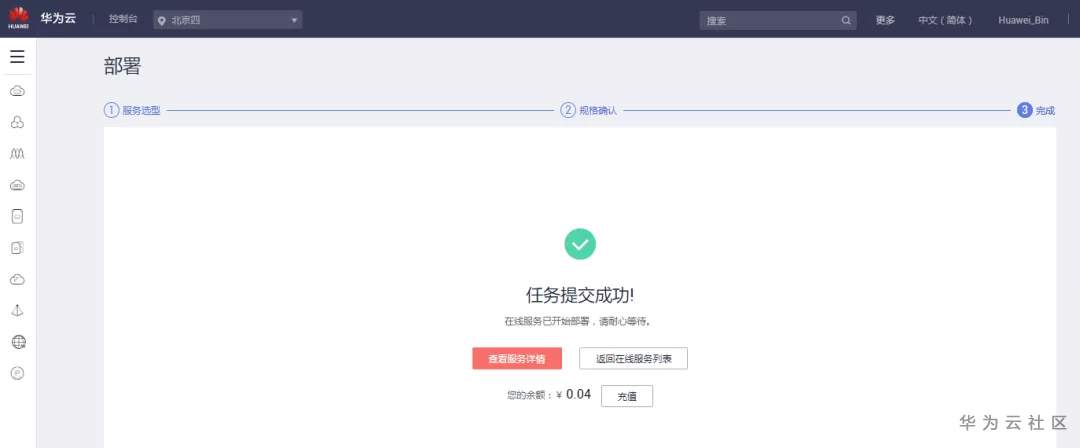Select step 2 规格确认
This screenshot has width=1080, height=448.
click(x=589, y=110)
